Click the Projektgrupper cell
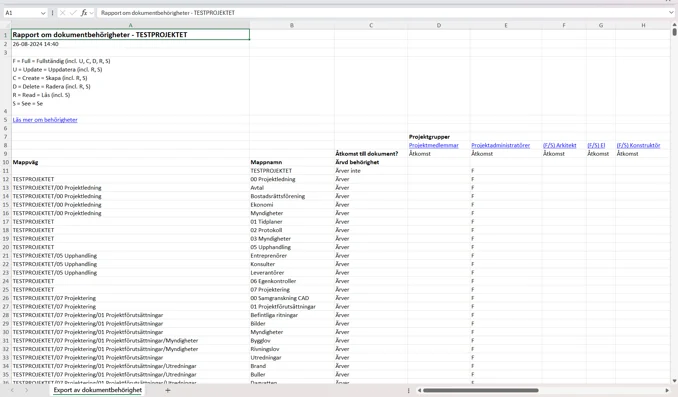The width and height of the screenshot is (678, 397). 438,137
